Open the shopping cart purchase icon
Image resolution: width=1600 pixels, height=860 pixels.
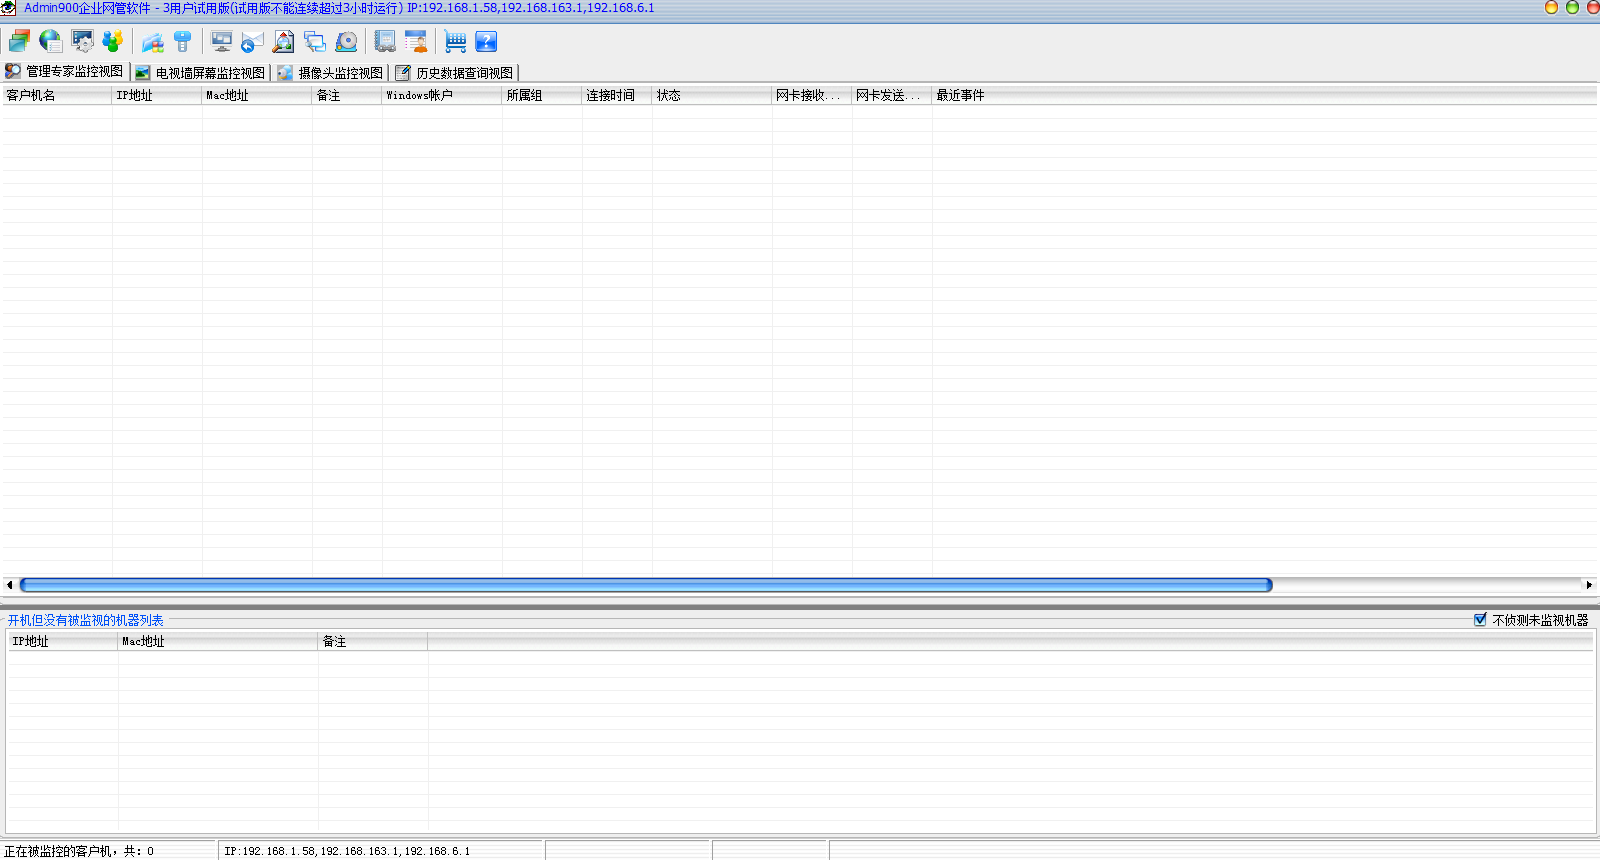(x=455, y=41)
